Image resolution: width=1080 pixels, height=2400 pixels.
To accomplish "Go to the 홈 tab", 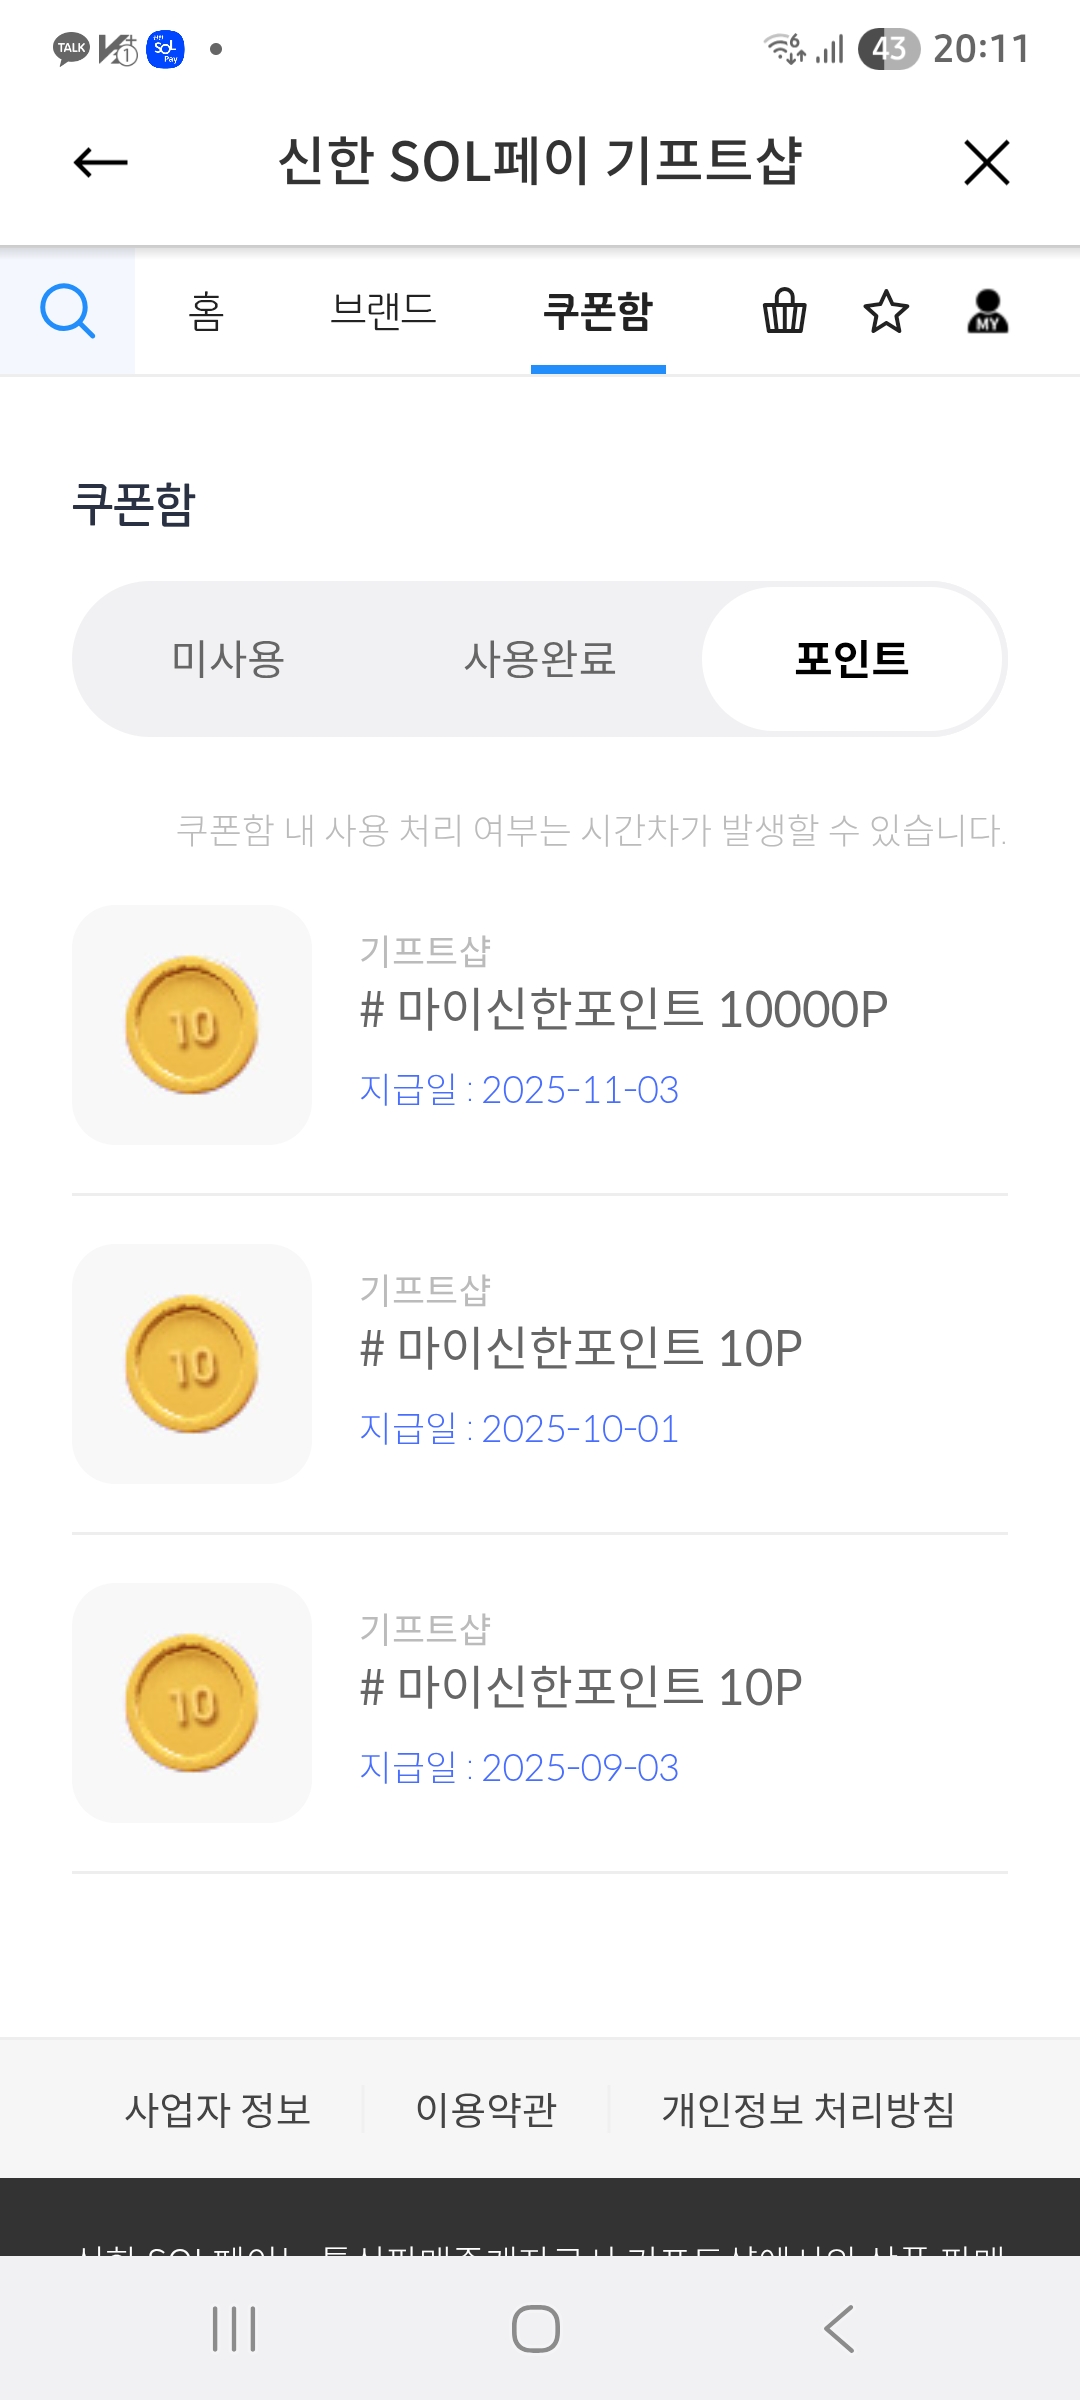I will 207,311.
